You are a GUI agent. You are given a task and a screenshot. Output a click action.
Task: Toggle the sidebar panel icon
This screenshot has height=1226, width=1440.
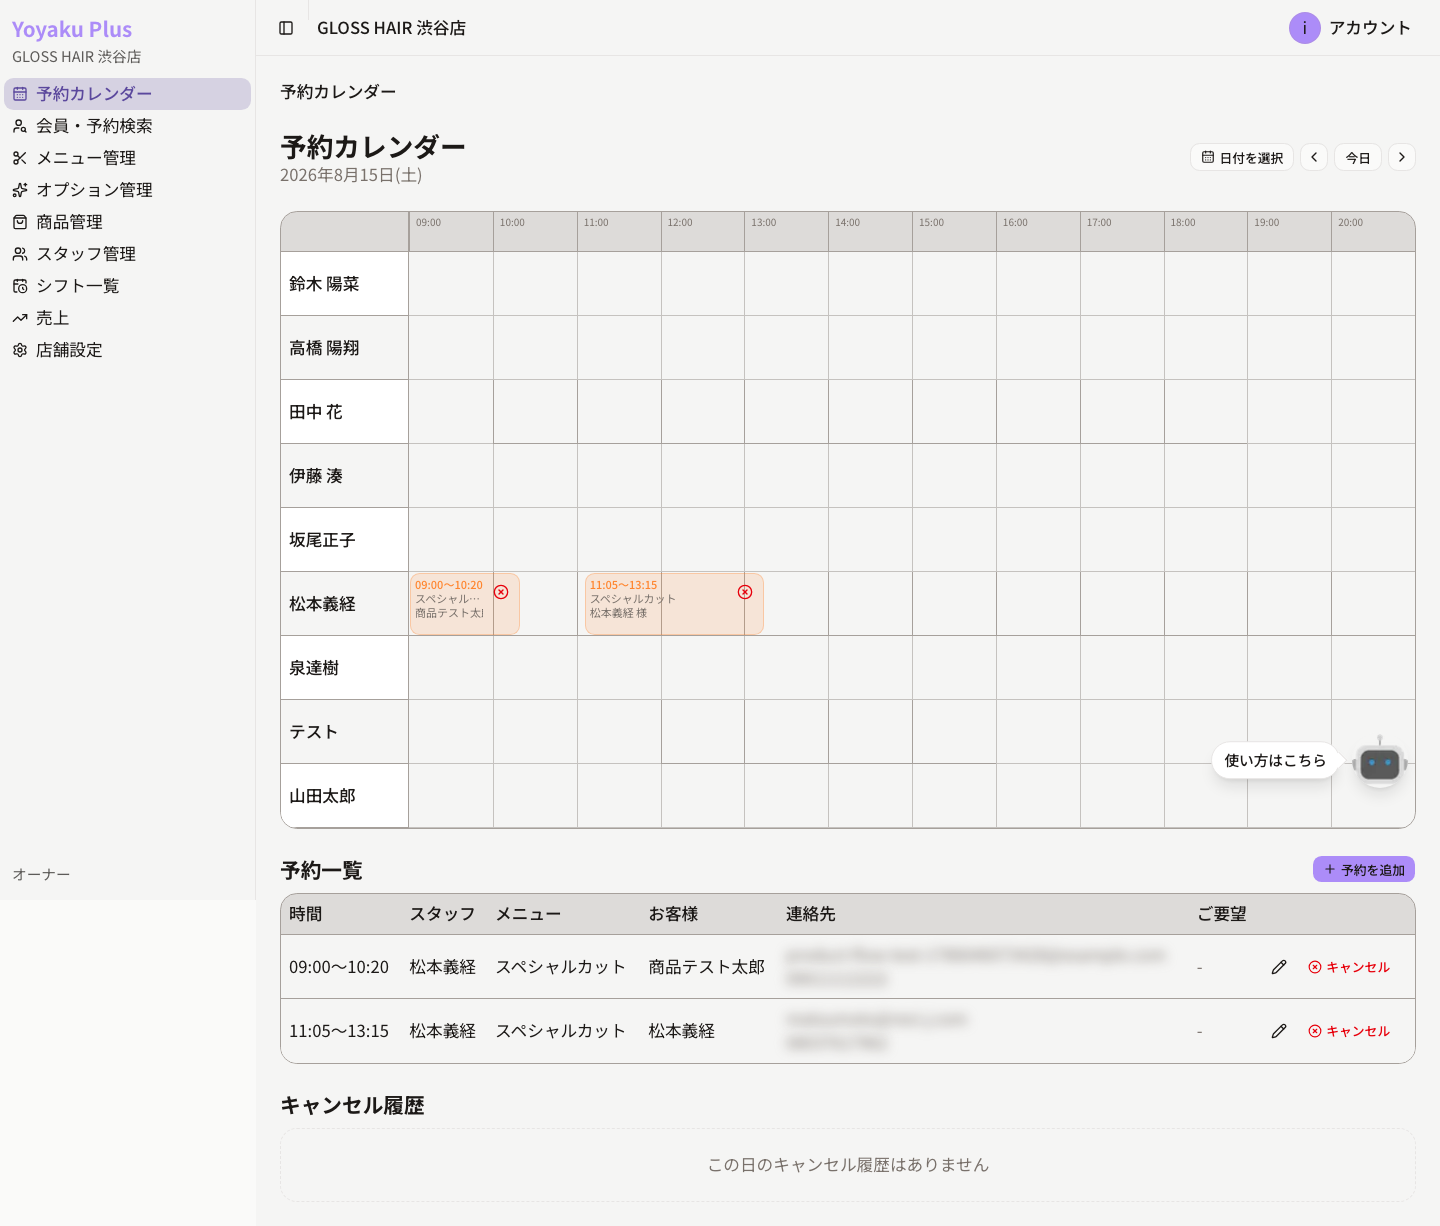coord(286,28)
